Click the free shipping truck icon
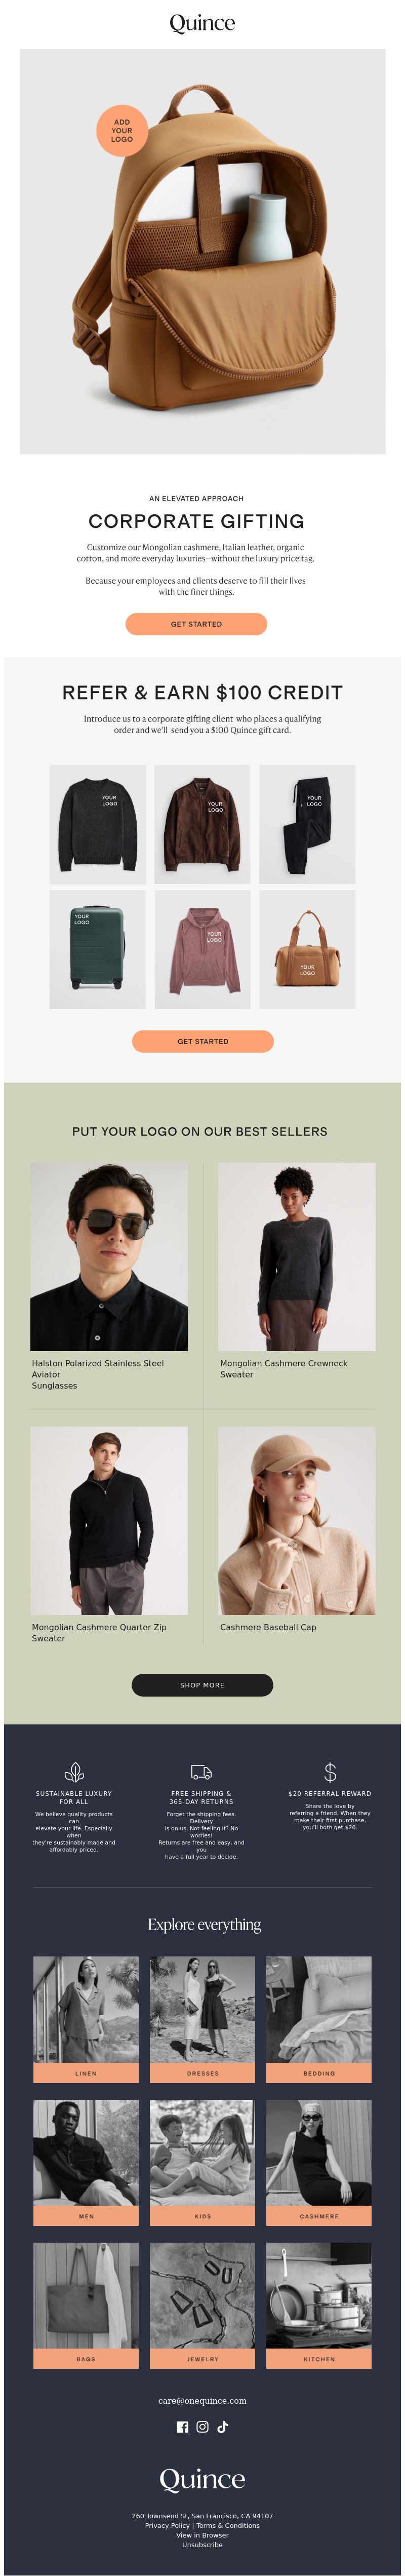 point(201,1773)
